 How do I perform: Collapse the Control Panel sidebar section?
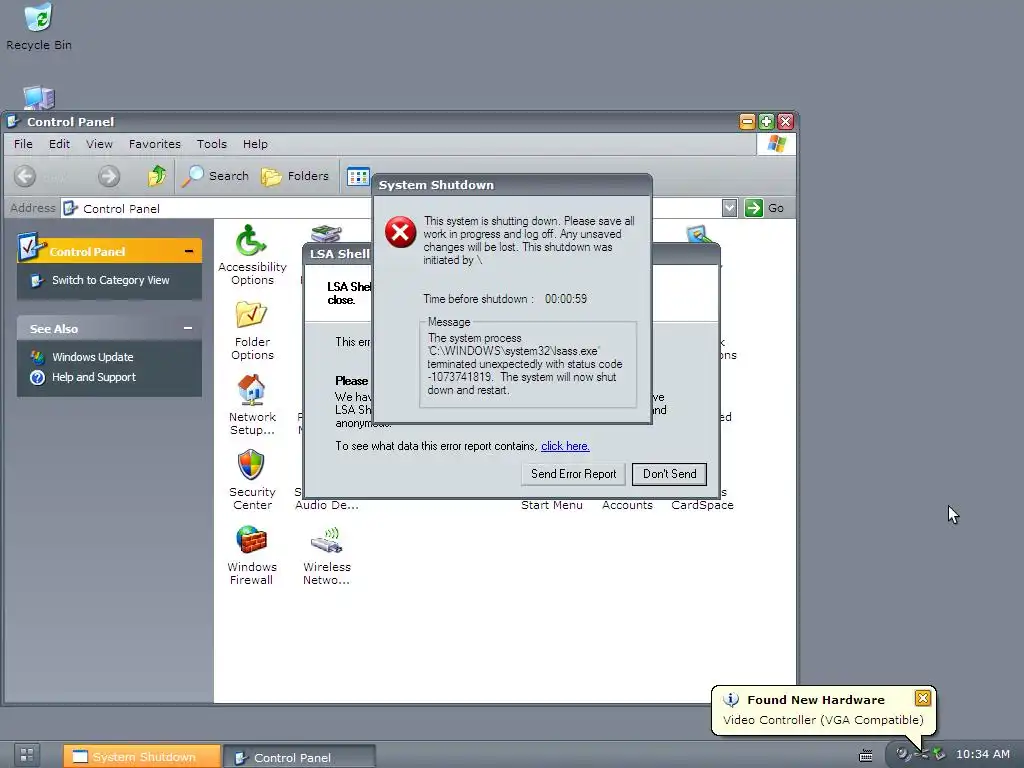(189, 251)
